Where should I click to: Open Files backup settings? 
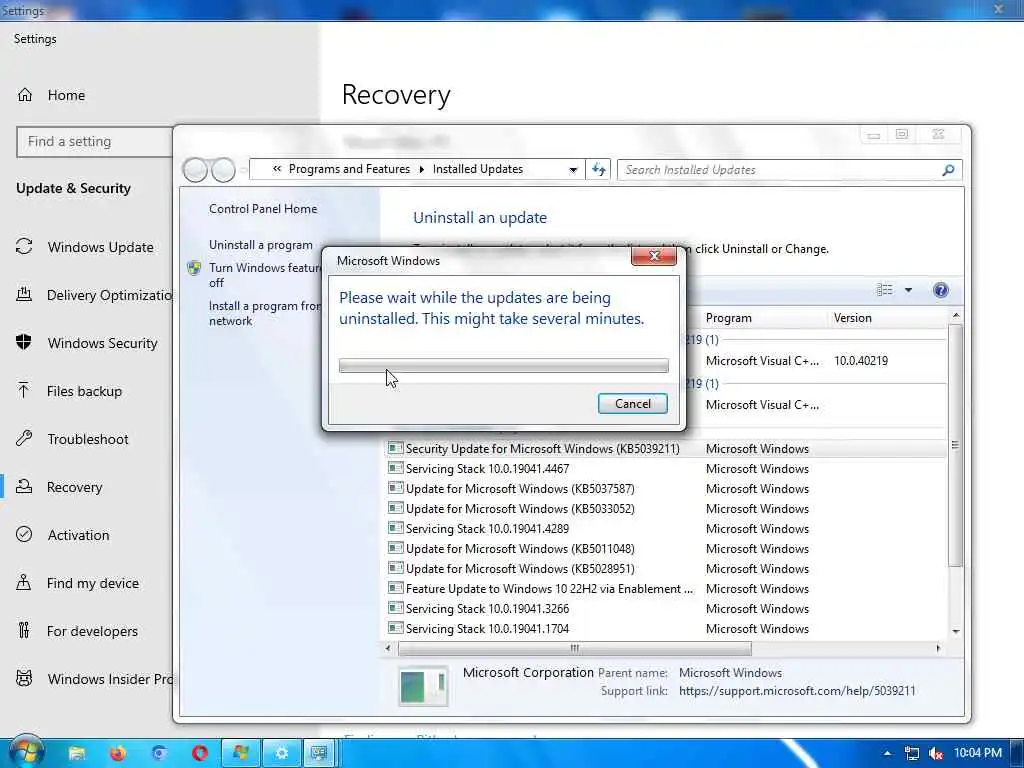[69, 391]
